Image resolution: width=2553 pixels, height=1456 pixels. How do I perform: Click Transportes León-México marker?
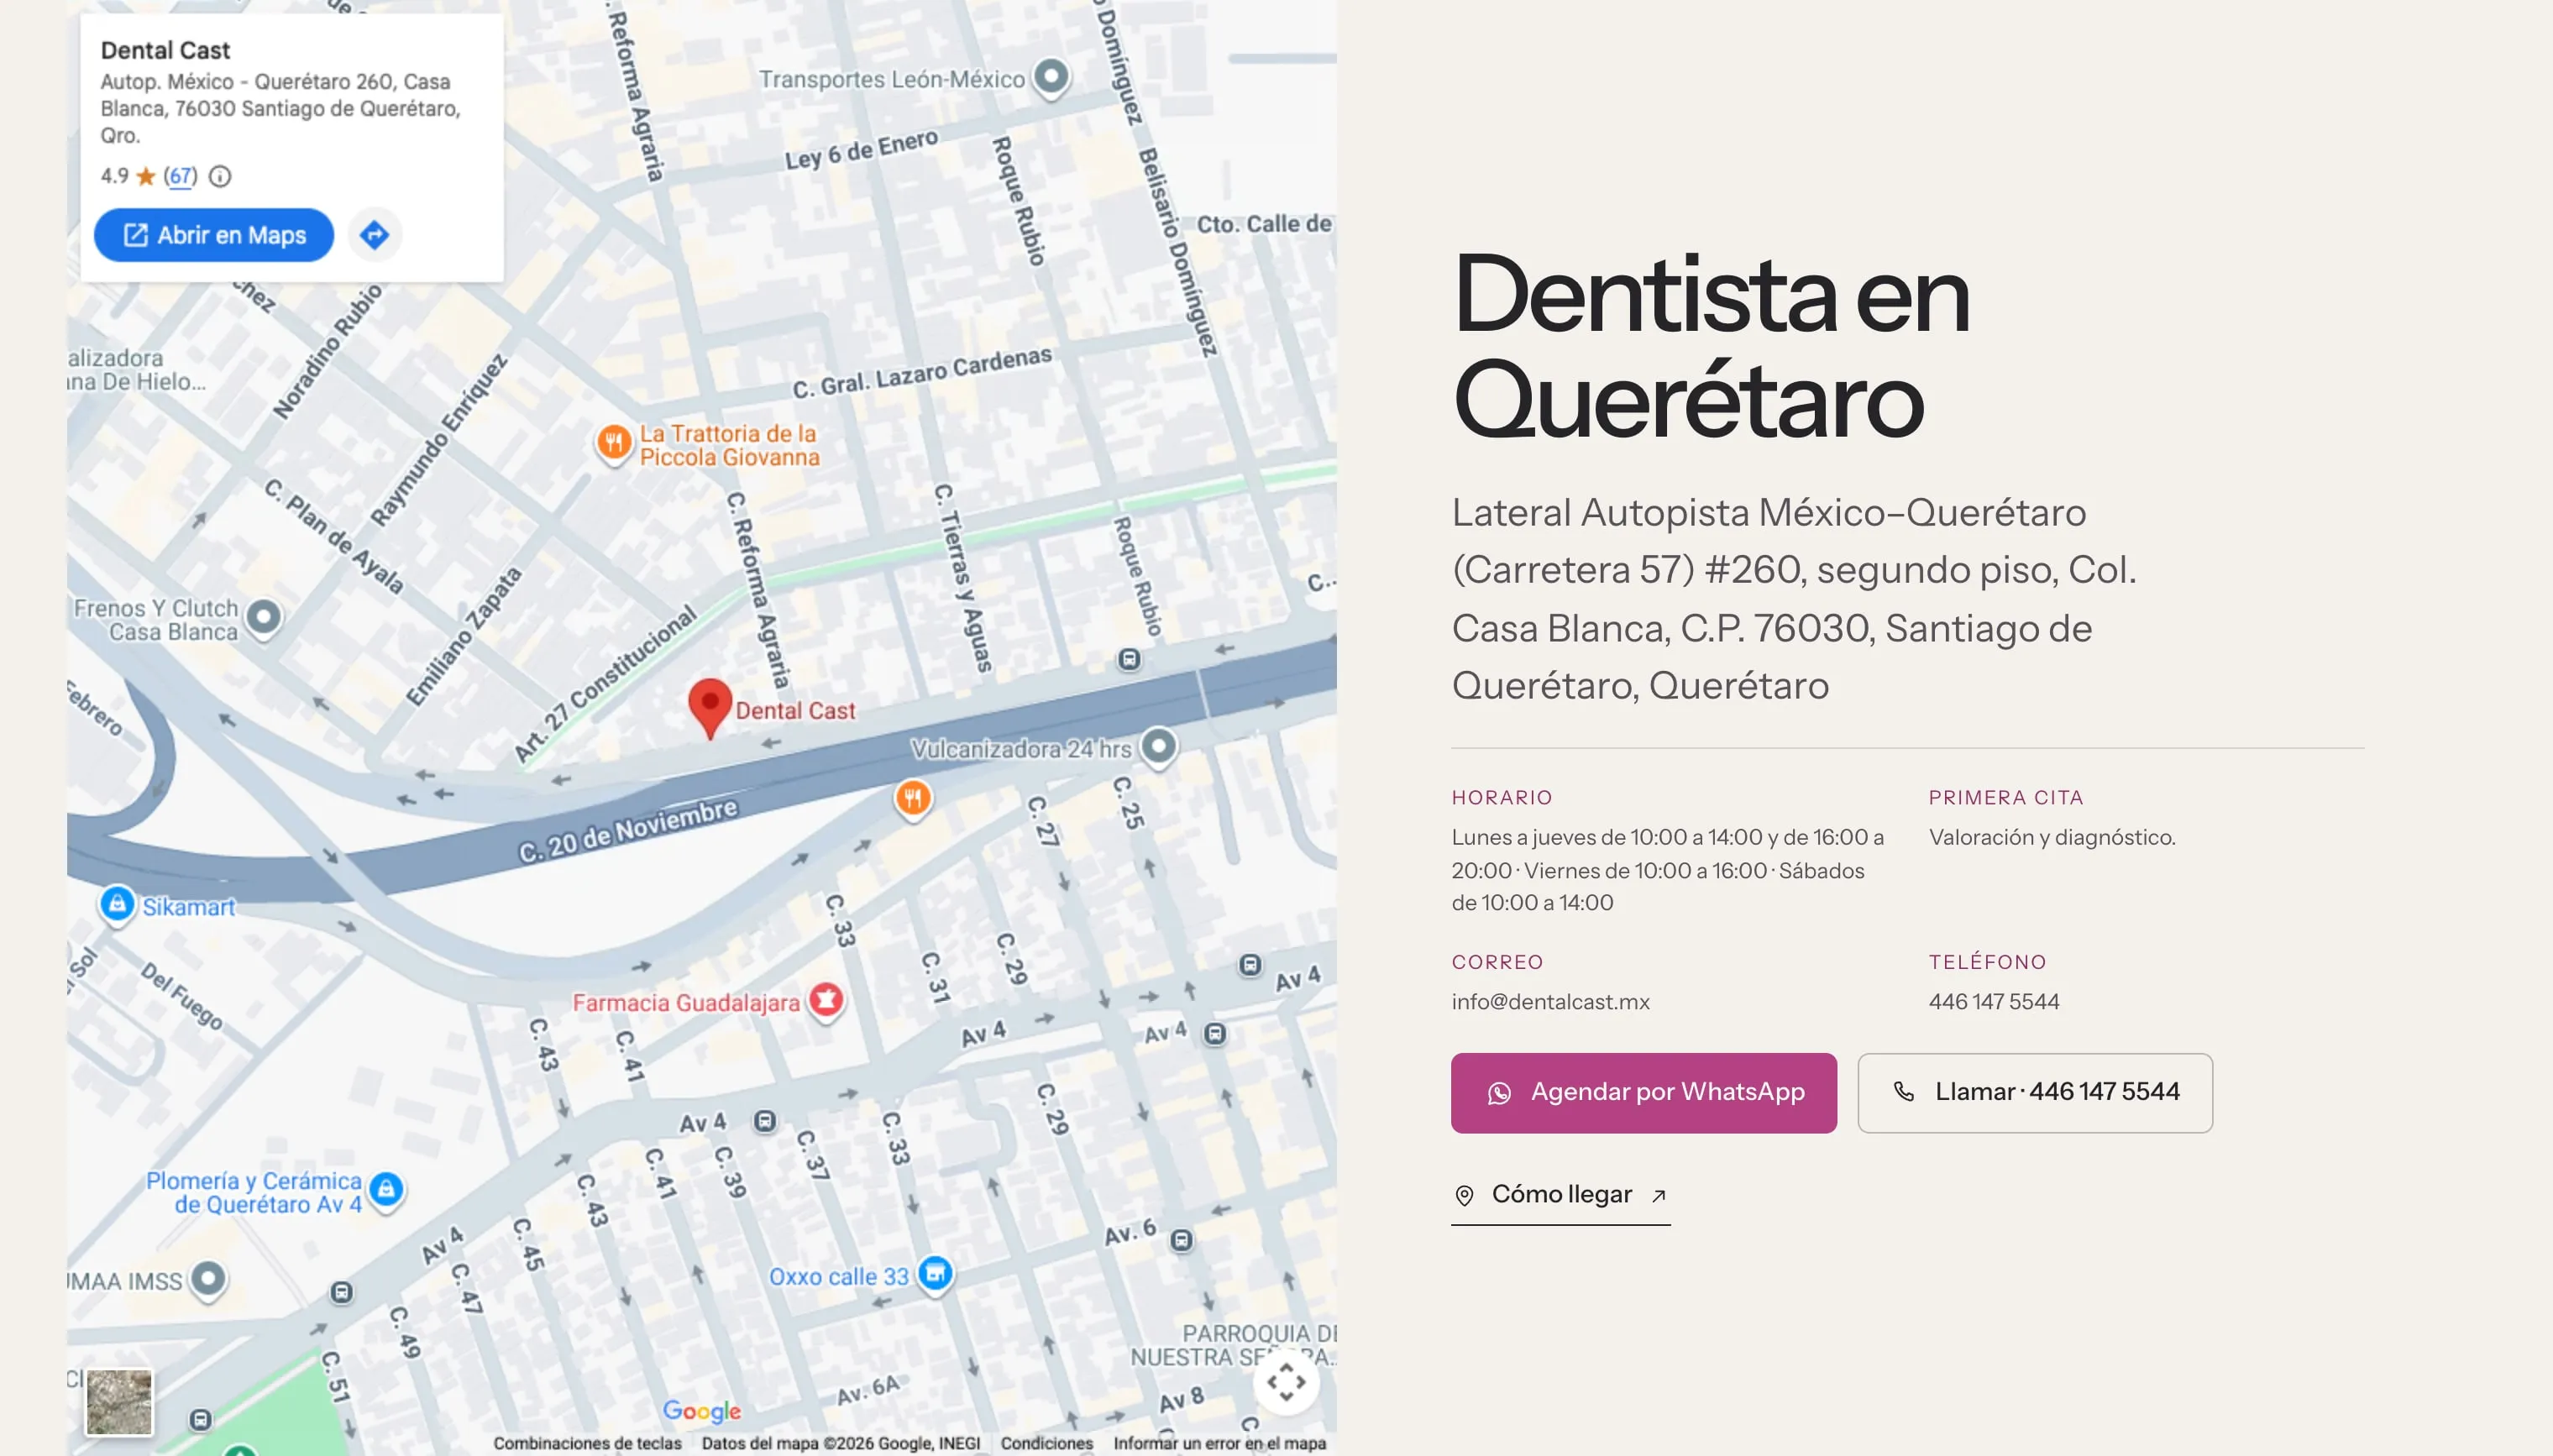pos(1051,77)
